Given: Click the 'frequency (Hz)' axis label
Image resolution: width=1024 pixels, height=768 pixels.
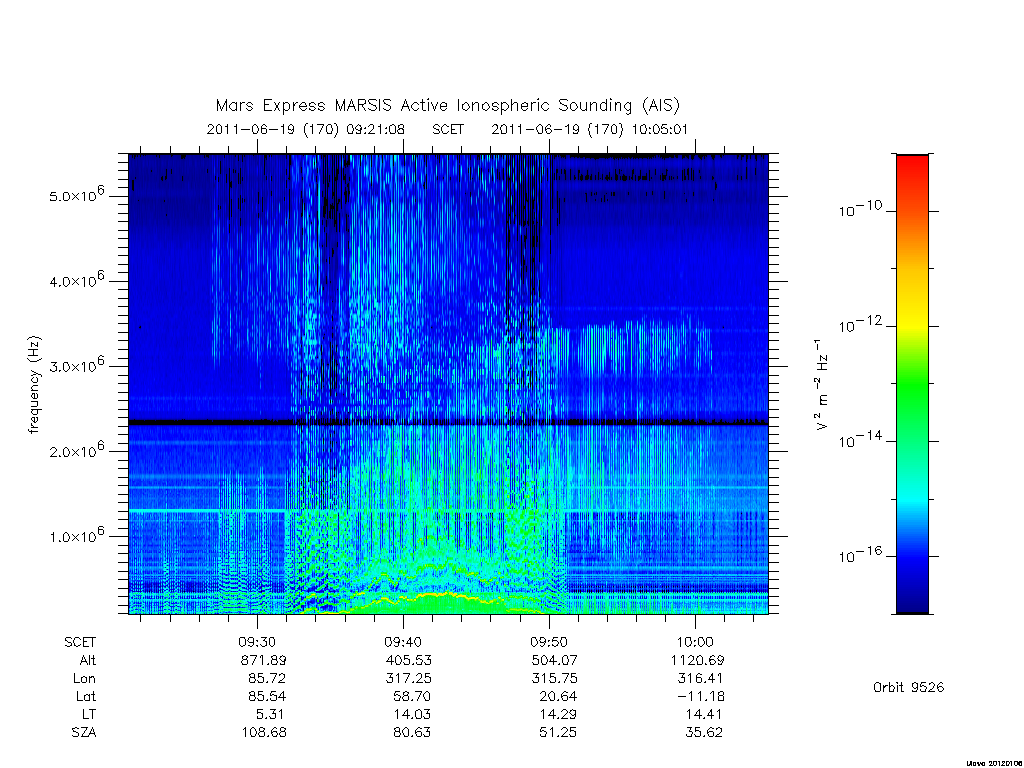Looking at the screenshot, I should pos(34,384).
